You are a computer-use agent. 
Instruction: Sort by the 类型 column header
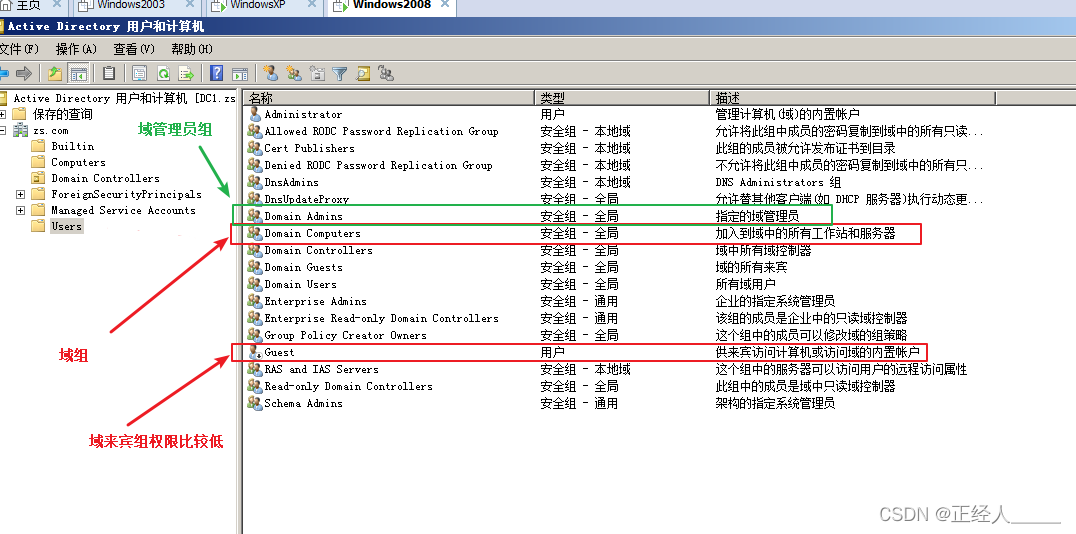[622, 97]
